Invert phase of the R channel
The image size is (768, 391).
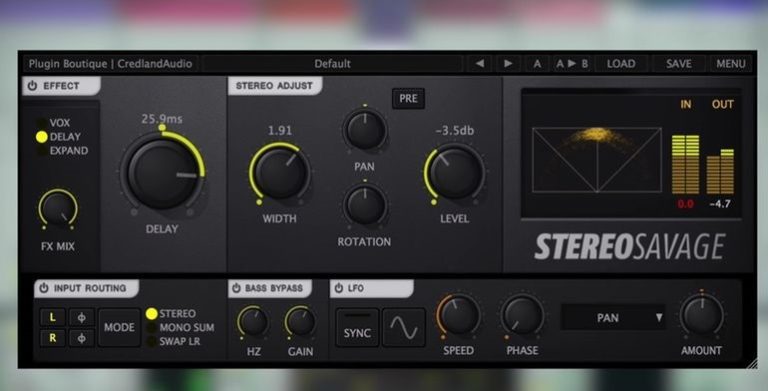pyautogui.click(x=81, y=338)
